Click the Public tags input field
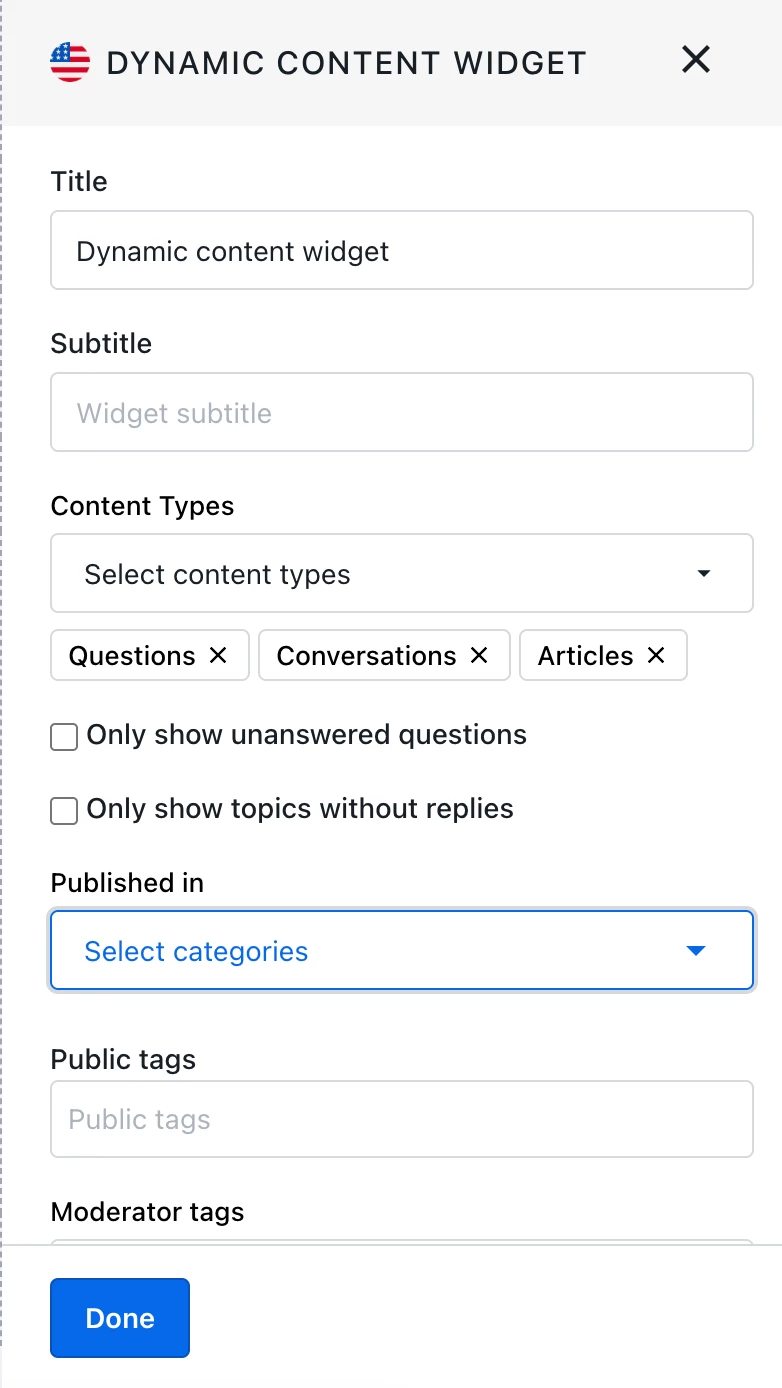 (401, 1119)
